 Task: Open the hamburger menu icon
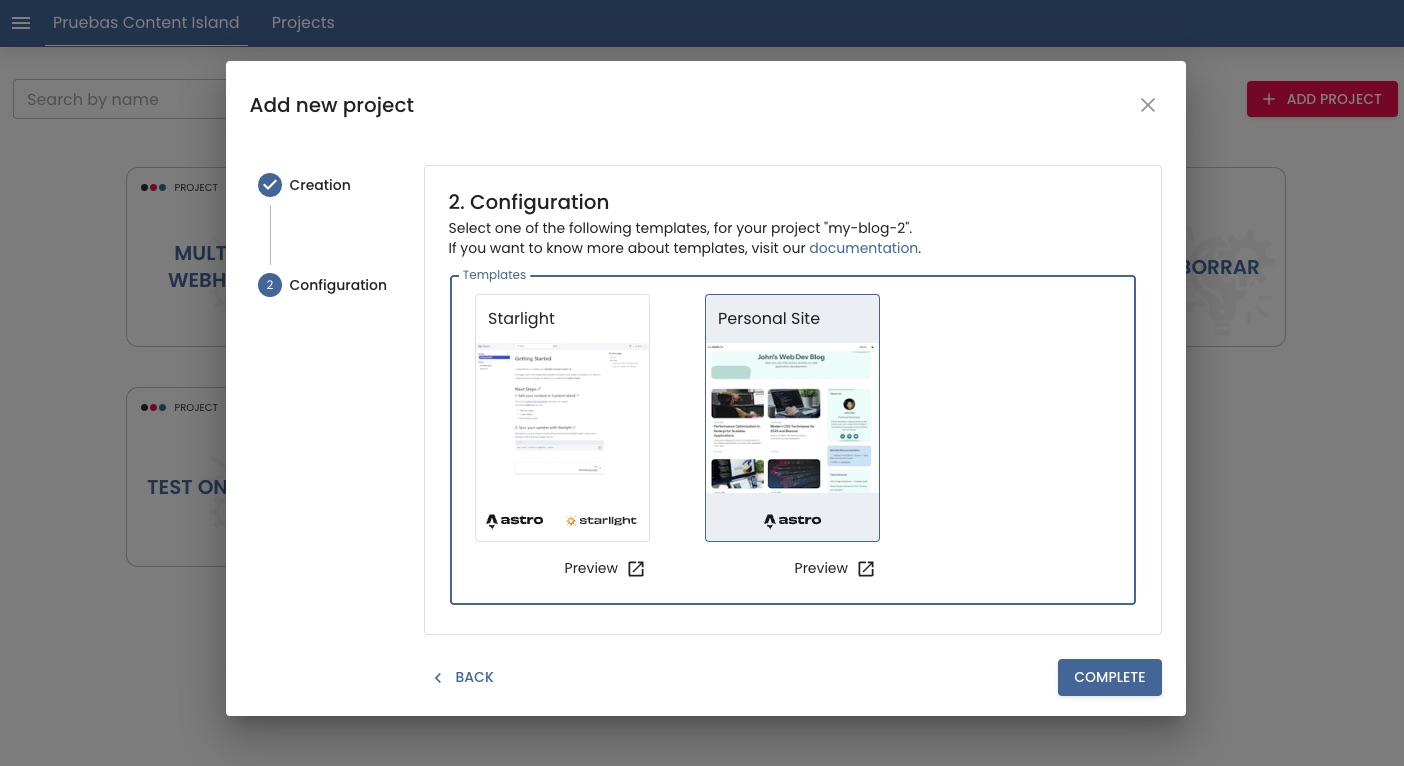[21, 23]
